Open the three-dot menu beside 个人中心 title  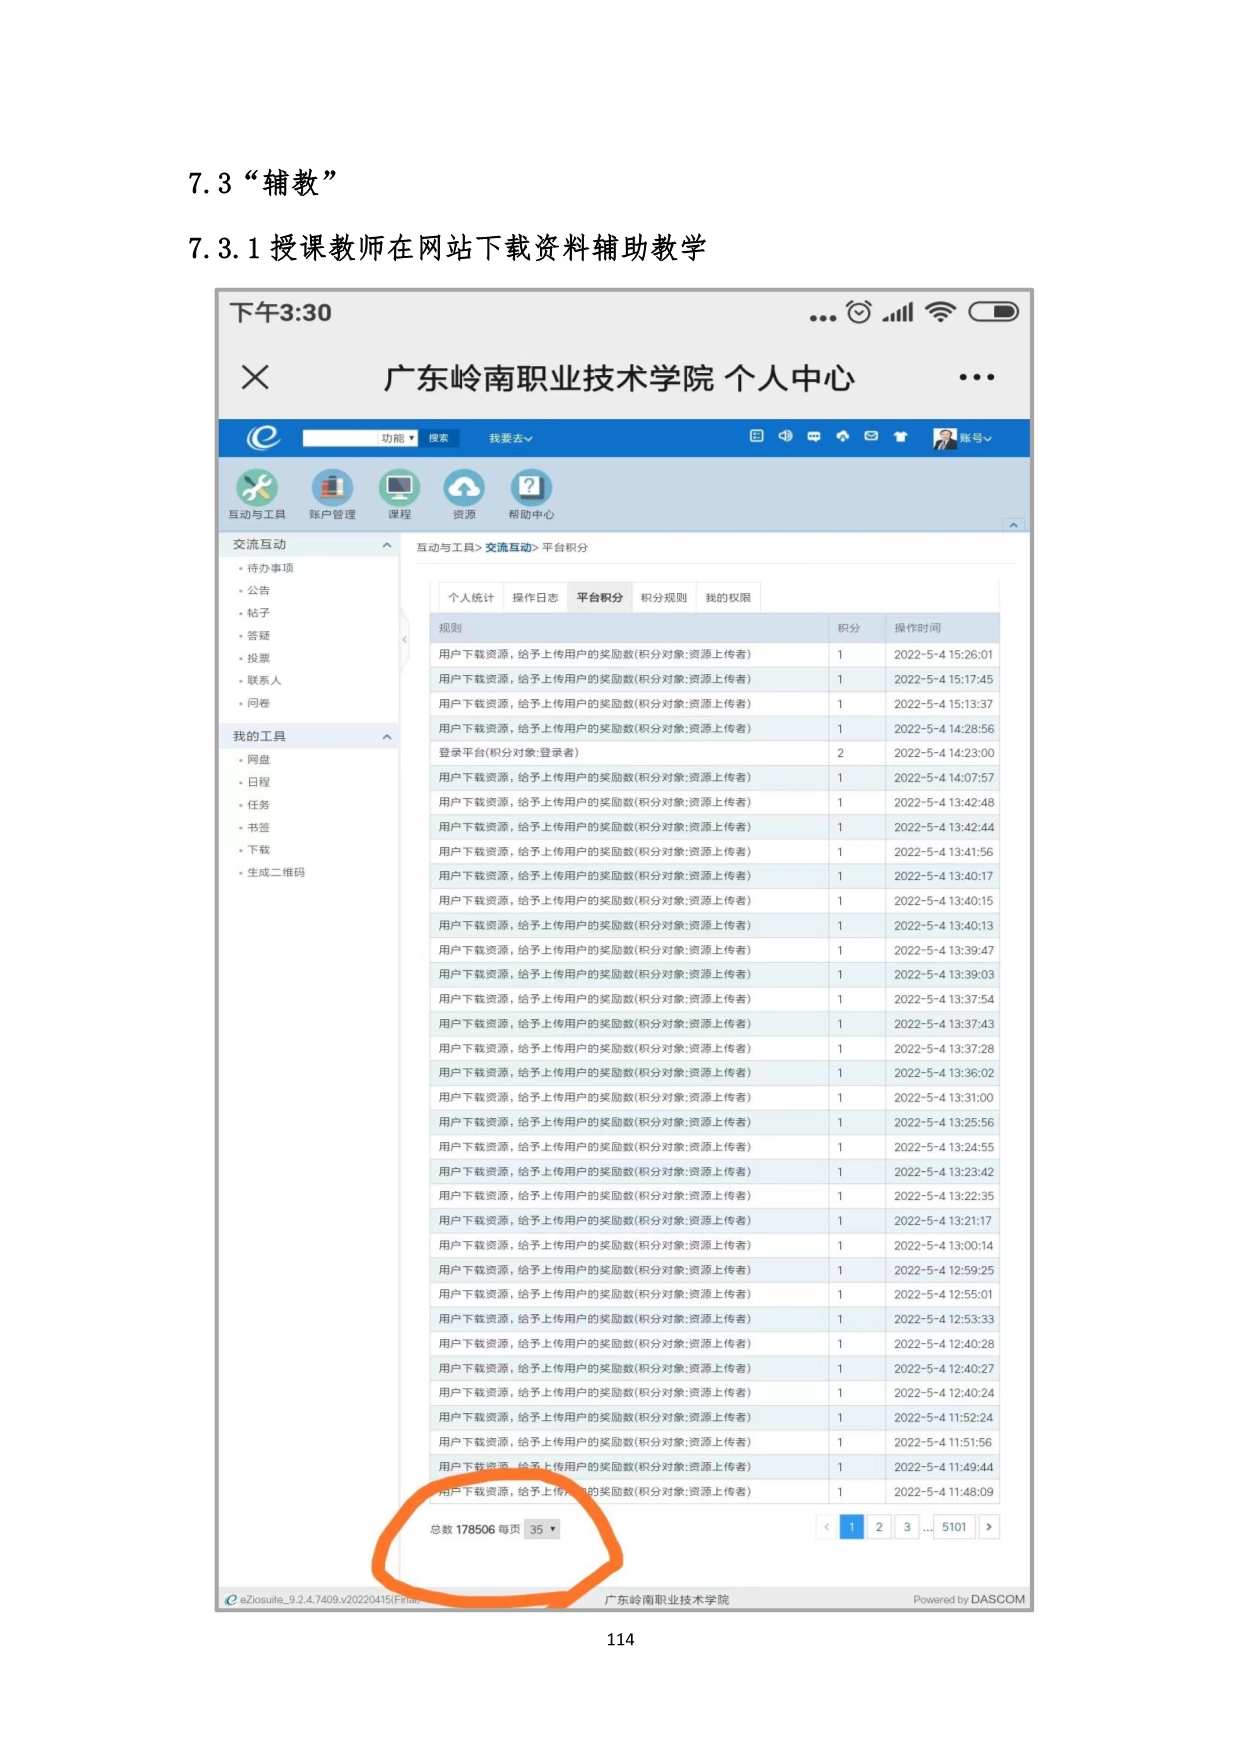[976, 377]
